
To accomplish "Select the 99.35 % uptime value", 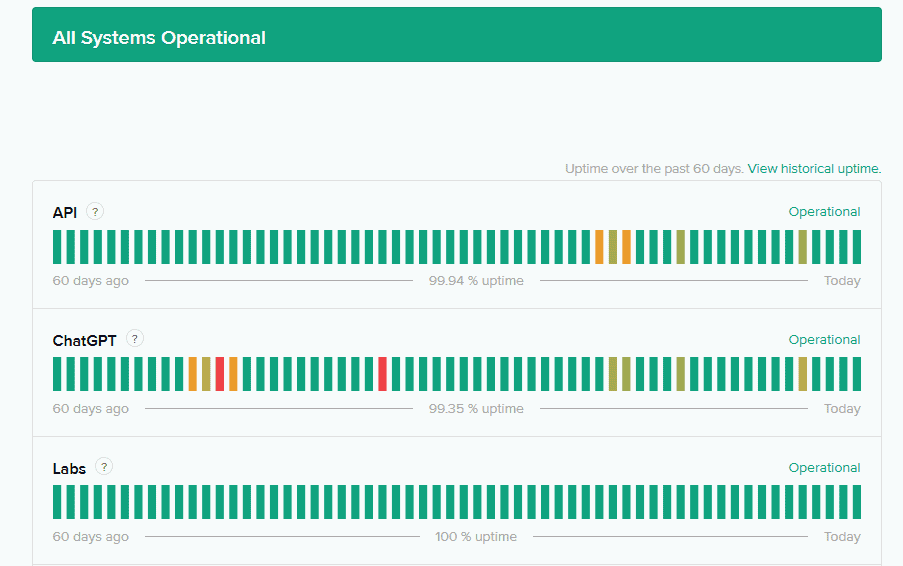I will tap(476, 409).
